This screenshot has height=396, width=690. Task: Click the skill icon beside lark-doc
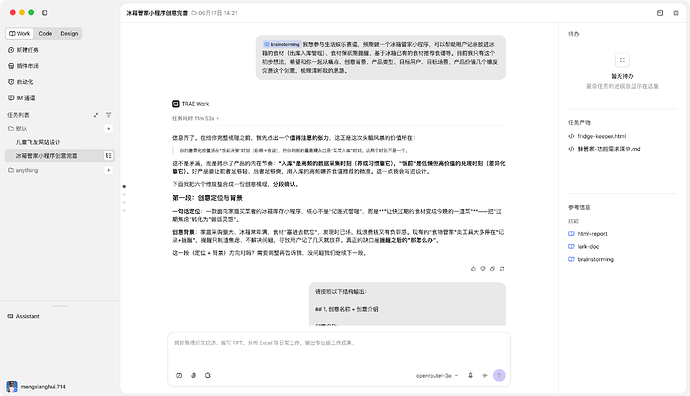coord(571,246)
